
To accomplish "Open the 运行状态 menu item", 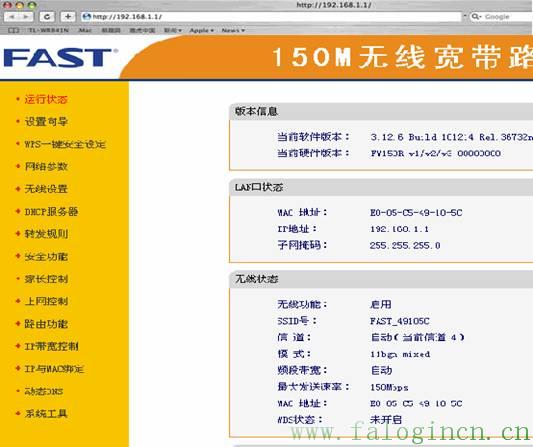I will (x=46, y=99).
